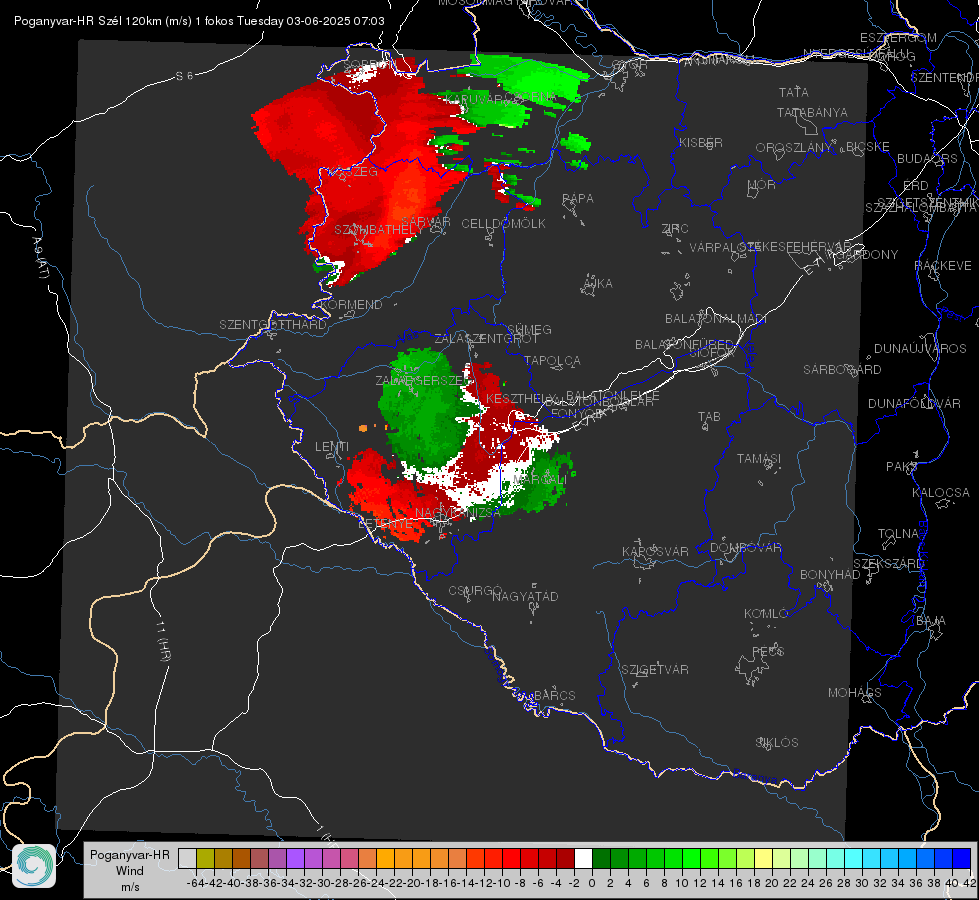Viewport: 979px width, 900px height.
Task: Click the KALOCSA city label
Action: tap(940, 493)
